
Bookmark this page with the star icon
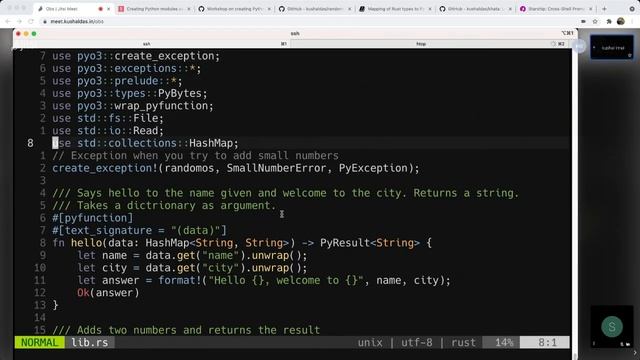[x=595, y=21]
